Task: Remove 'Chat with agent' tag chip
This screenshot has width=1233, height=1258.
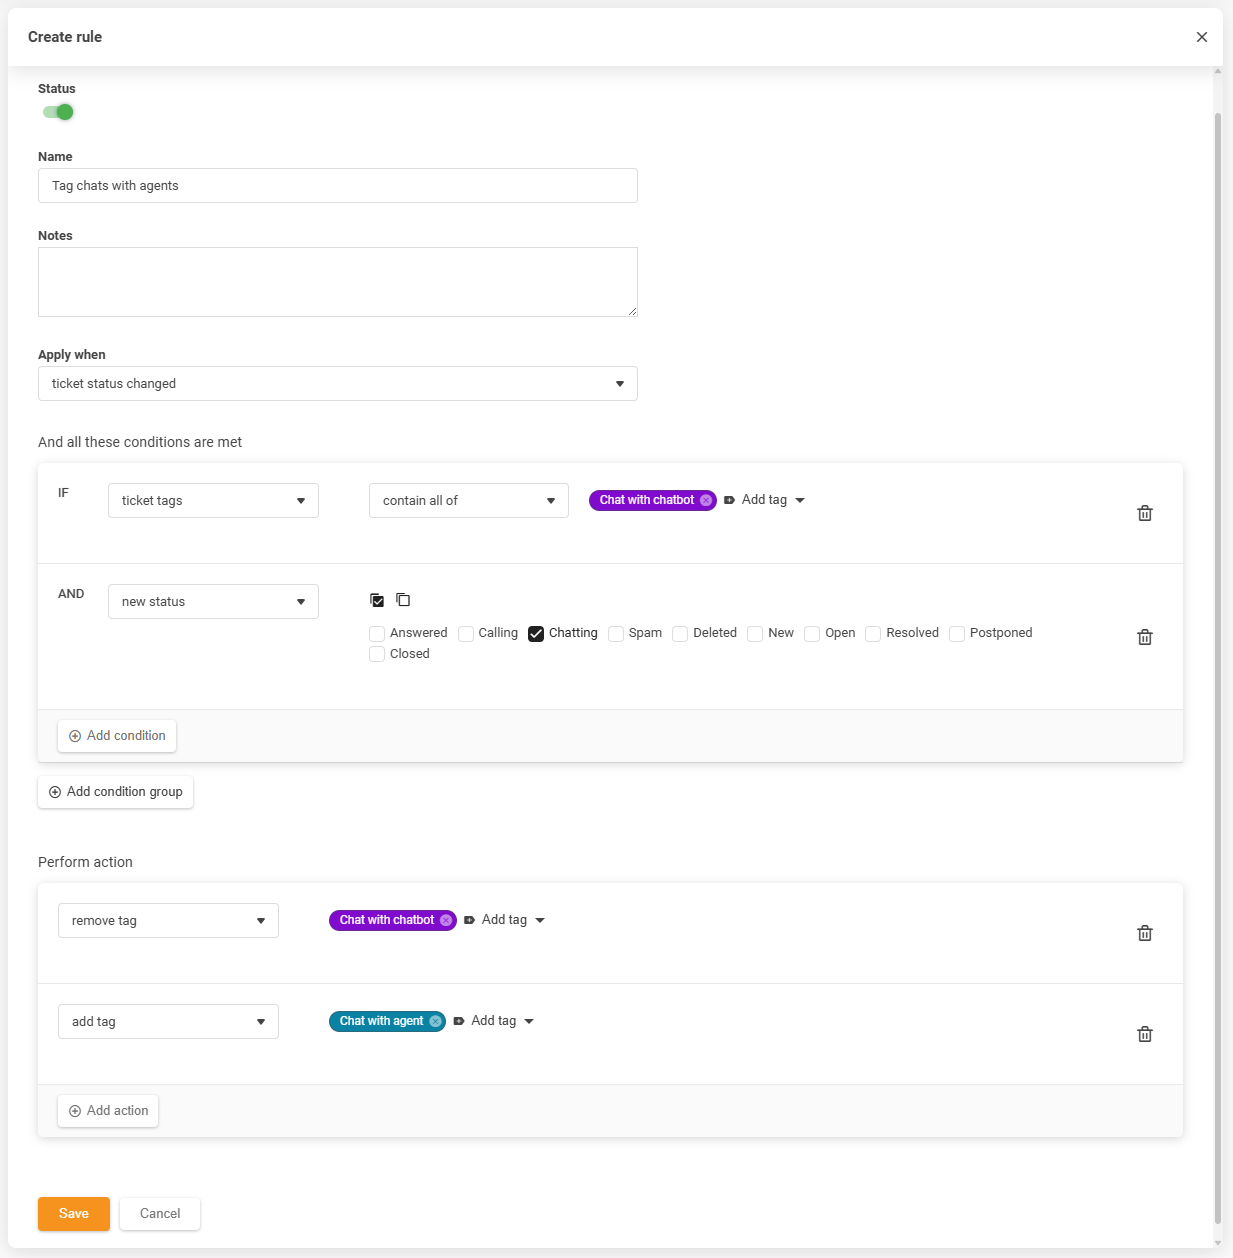Action: [435, 1021]
